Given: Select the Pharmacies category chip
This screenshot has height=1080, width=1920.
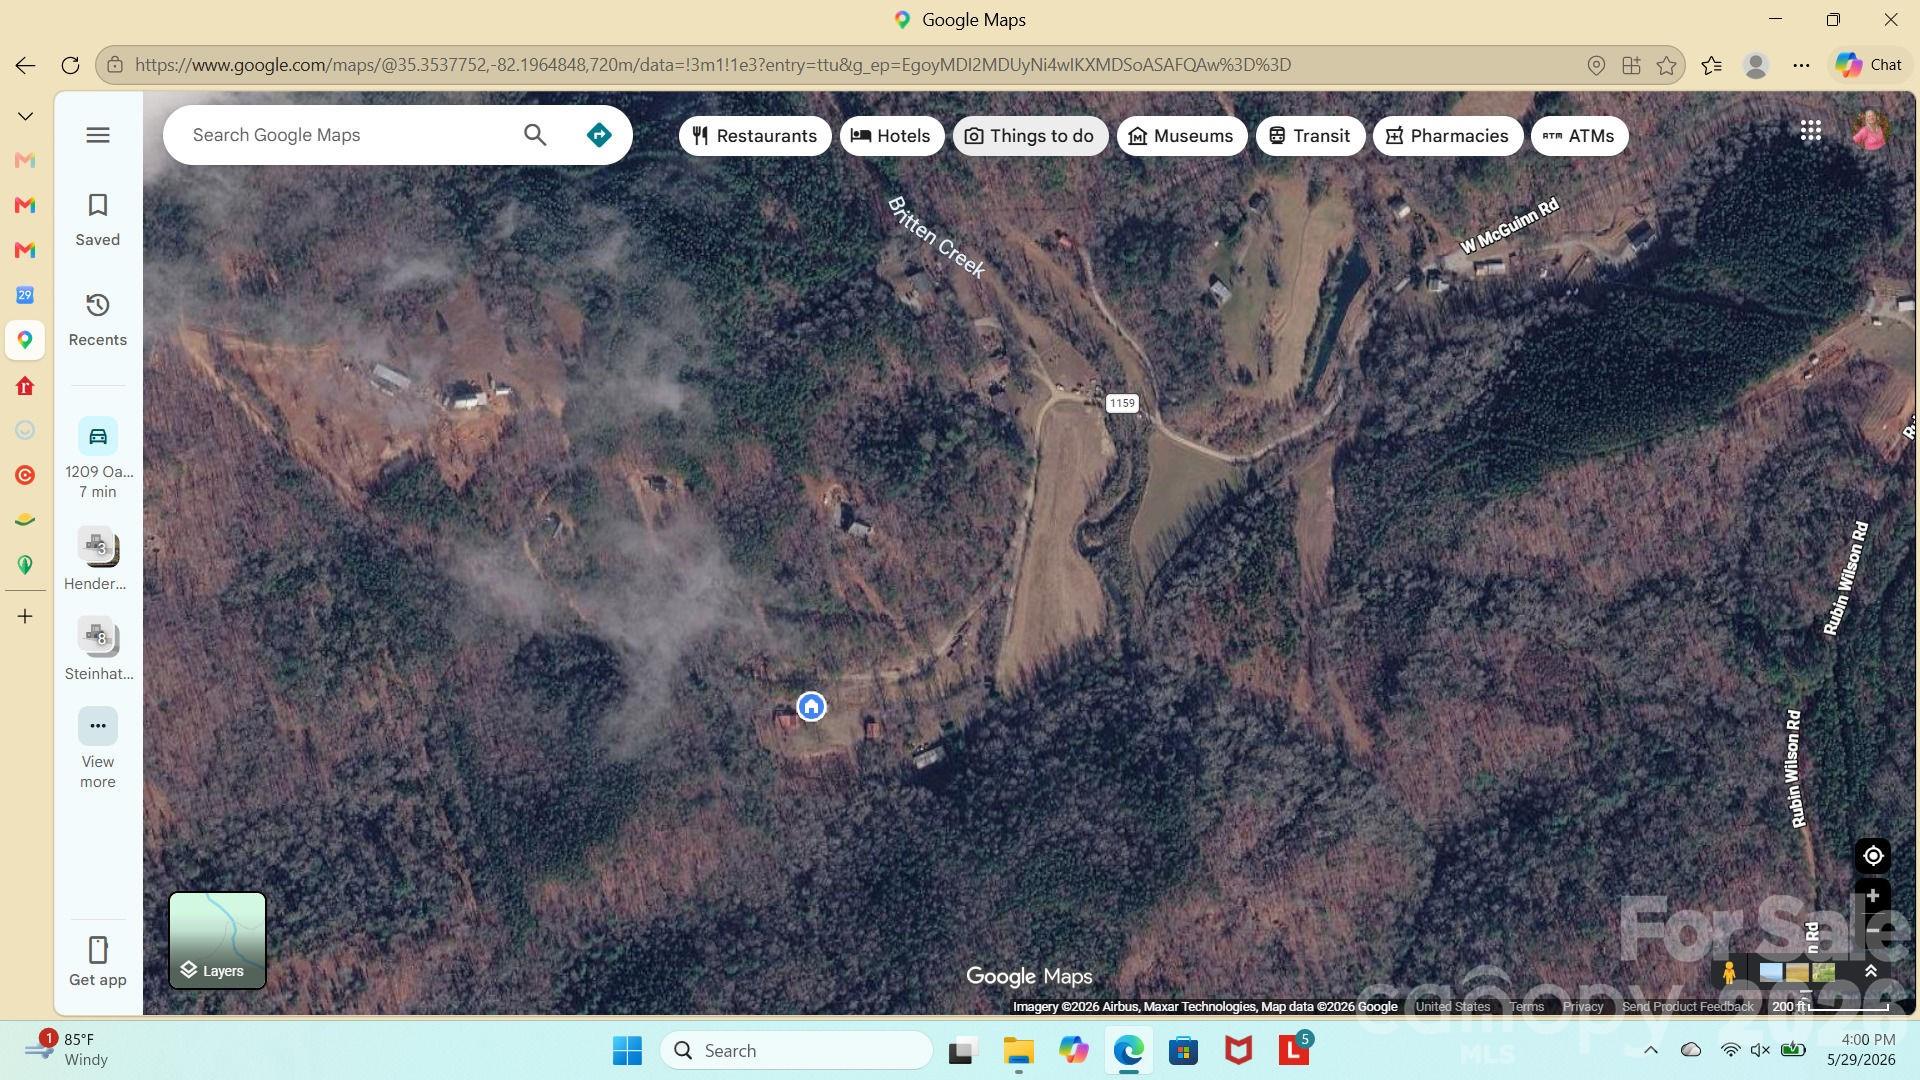Looking at the screenshot, I should click(1447, 136).
